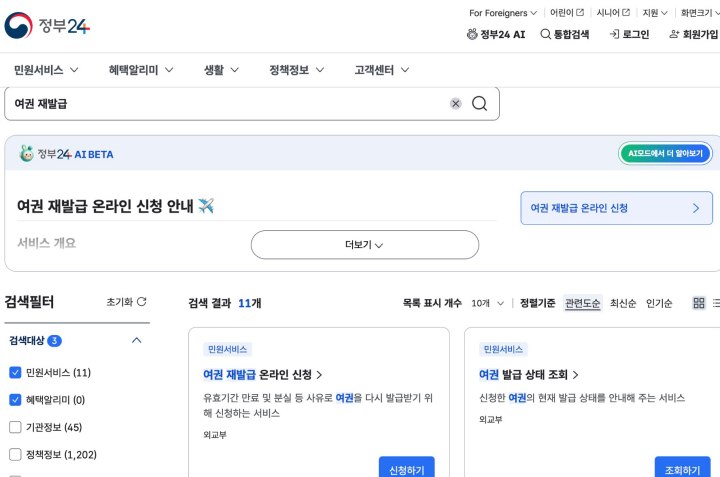Sort results by 최신순
The width and height of the screenshot is (720, 477).
(x=623, y=303)
